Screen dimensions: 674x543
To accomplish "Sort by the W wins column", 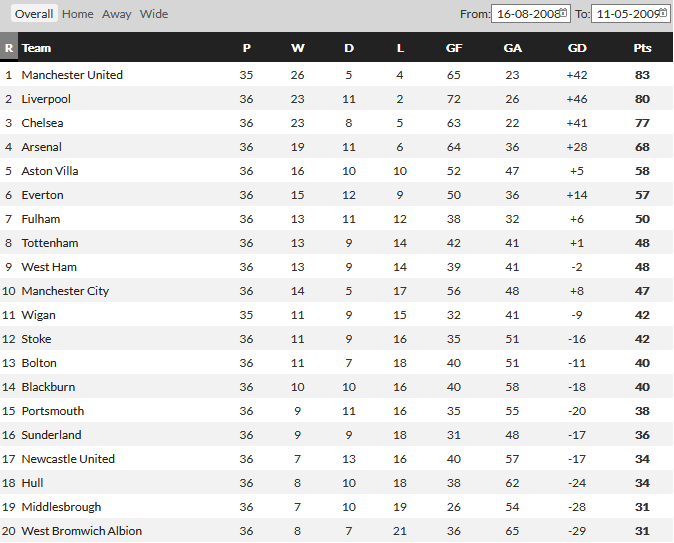I will 297,48.
